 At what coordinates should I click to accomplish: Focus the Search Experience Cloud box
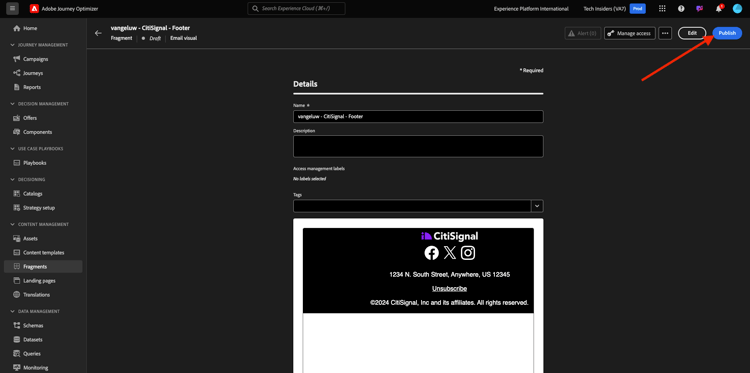click(296, 9)
